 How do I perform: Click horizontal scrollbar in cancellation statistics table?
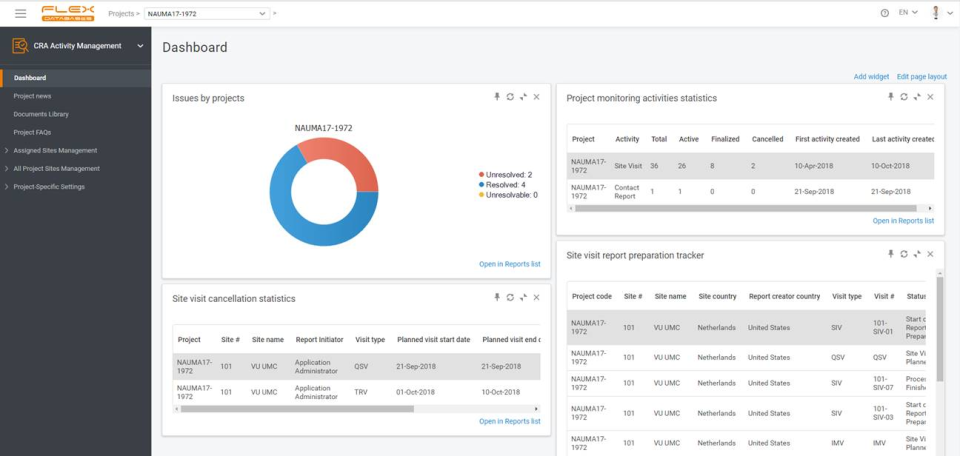(x=297, y=409)
